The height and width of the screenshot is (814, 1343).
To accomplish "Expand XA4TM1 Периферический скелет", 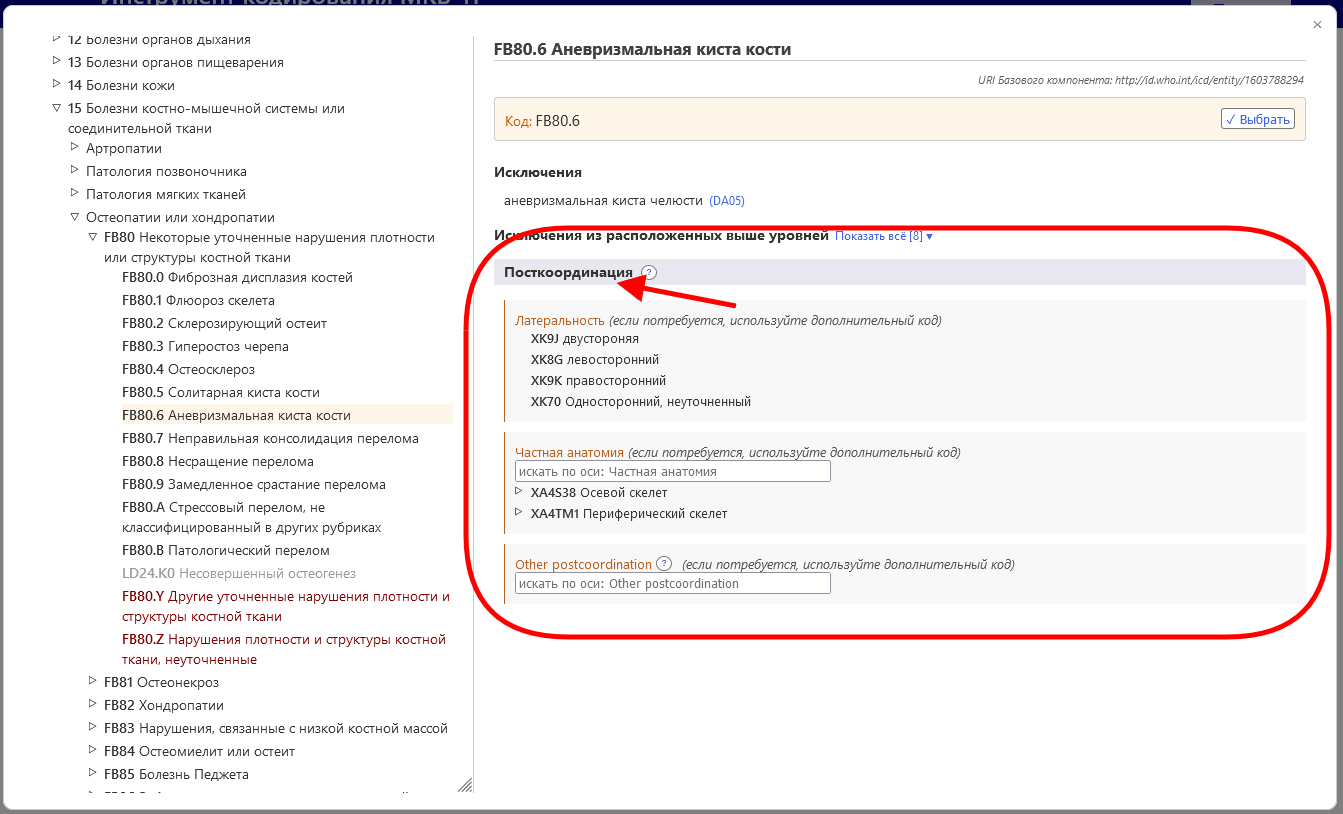I will pos(519,512).
